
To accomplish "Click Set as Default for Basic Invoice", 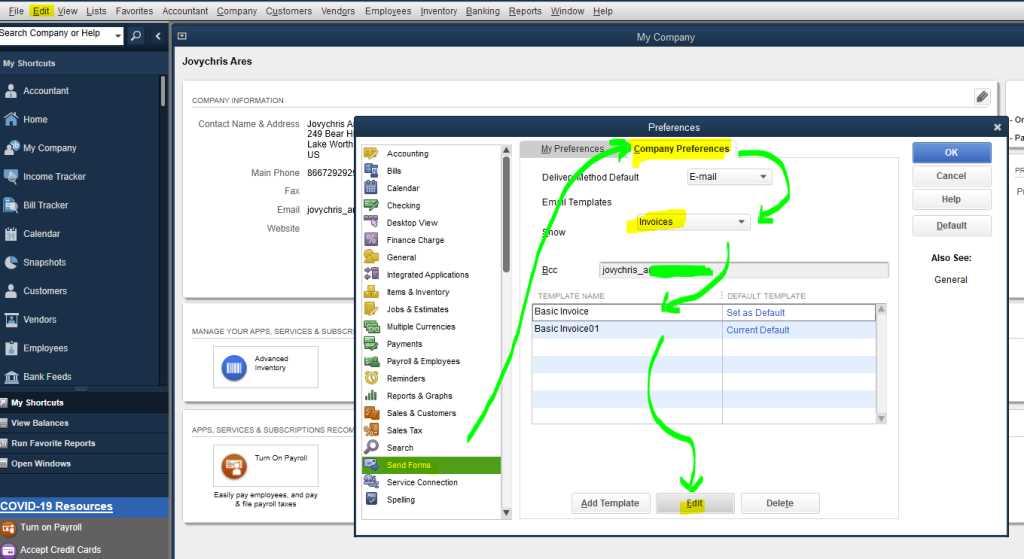I will coord(756,313).
